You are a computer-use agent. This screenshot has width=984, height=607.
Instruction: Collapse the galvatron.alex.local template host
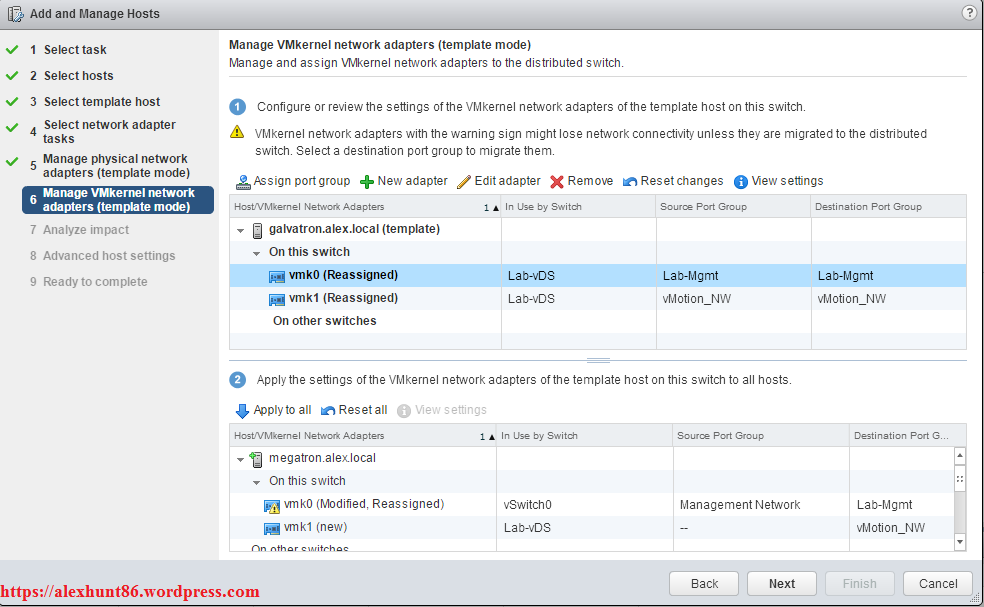[241, 230]
